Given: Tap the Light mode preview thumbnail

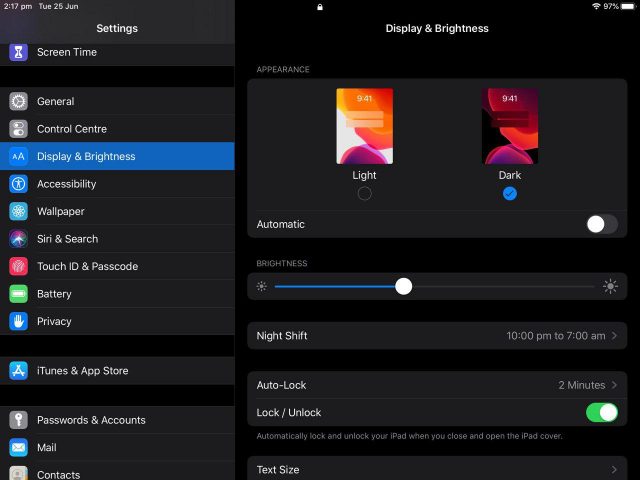Looking at the screenshot, I should tap(364, 126).
